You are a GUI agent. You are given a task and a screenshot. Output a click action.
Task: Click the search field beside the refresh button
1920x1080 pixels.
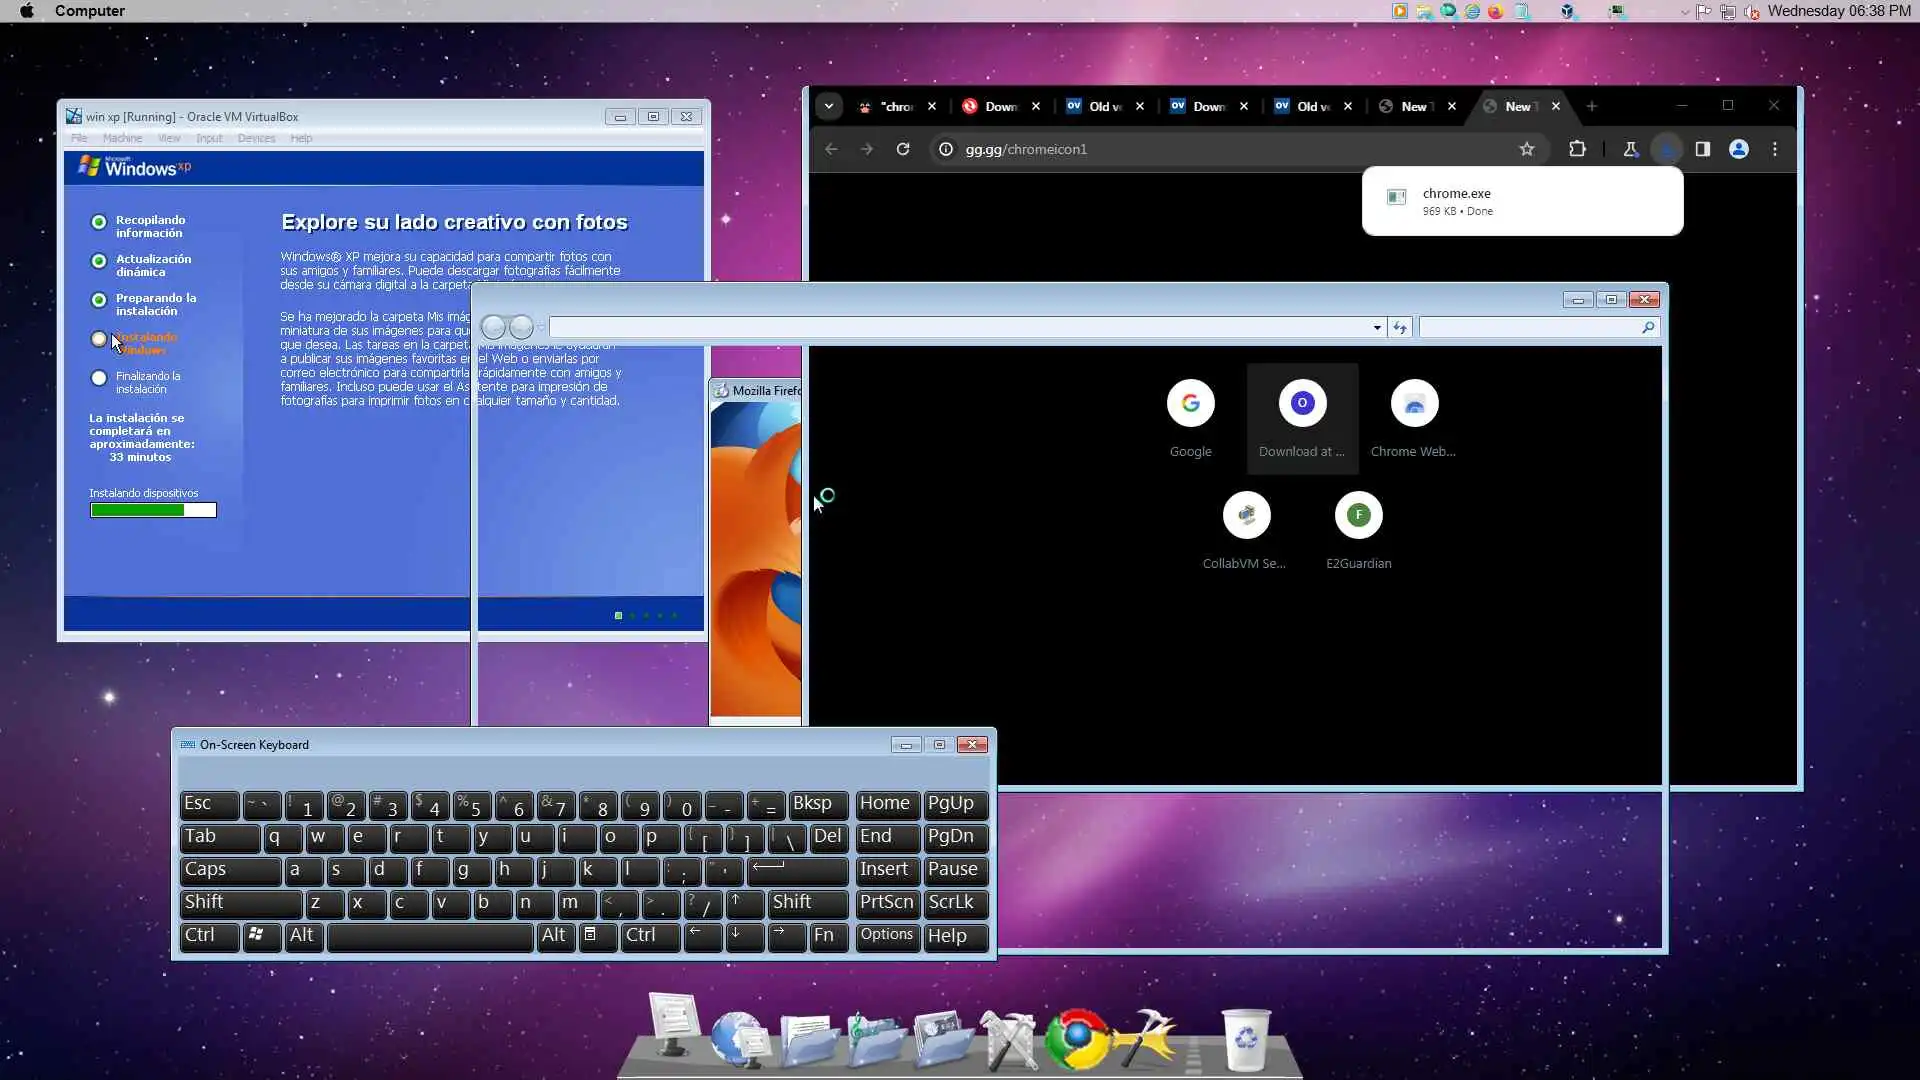coord(1530,328)
